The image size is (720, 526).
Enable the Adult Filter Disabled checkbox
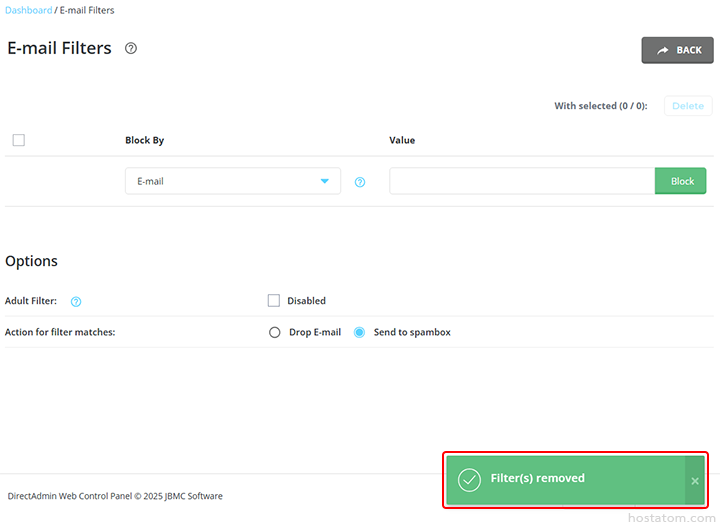click(x=274, y=300)
